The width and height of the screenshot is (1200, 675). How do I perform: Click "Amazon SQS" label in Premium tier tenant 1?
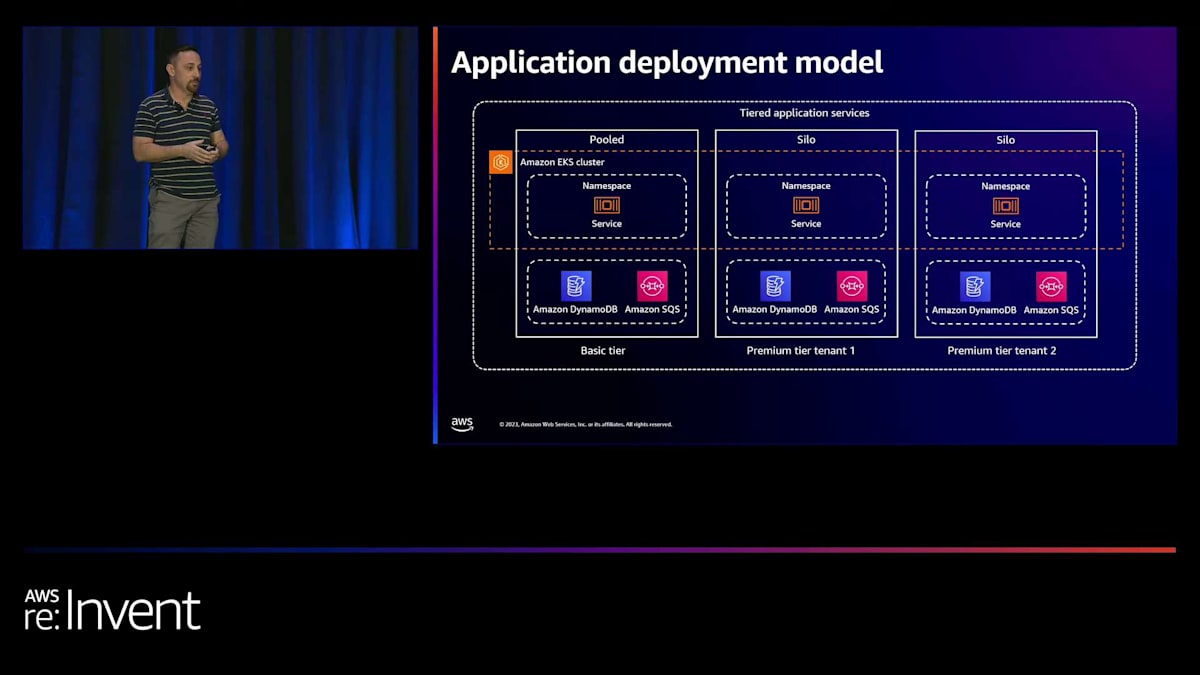(x=852, y=310)
